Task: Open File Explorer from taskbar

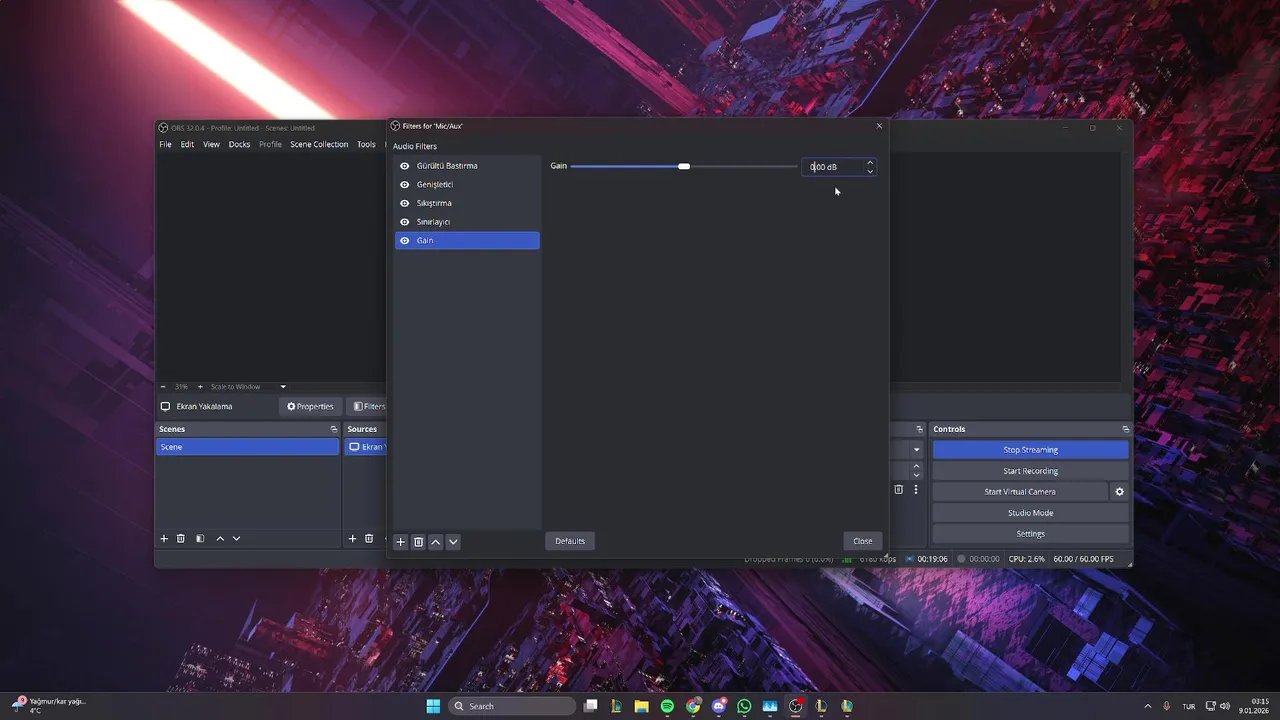Action: (641, 706)
